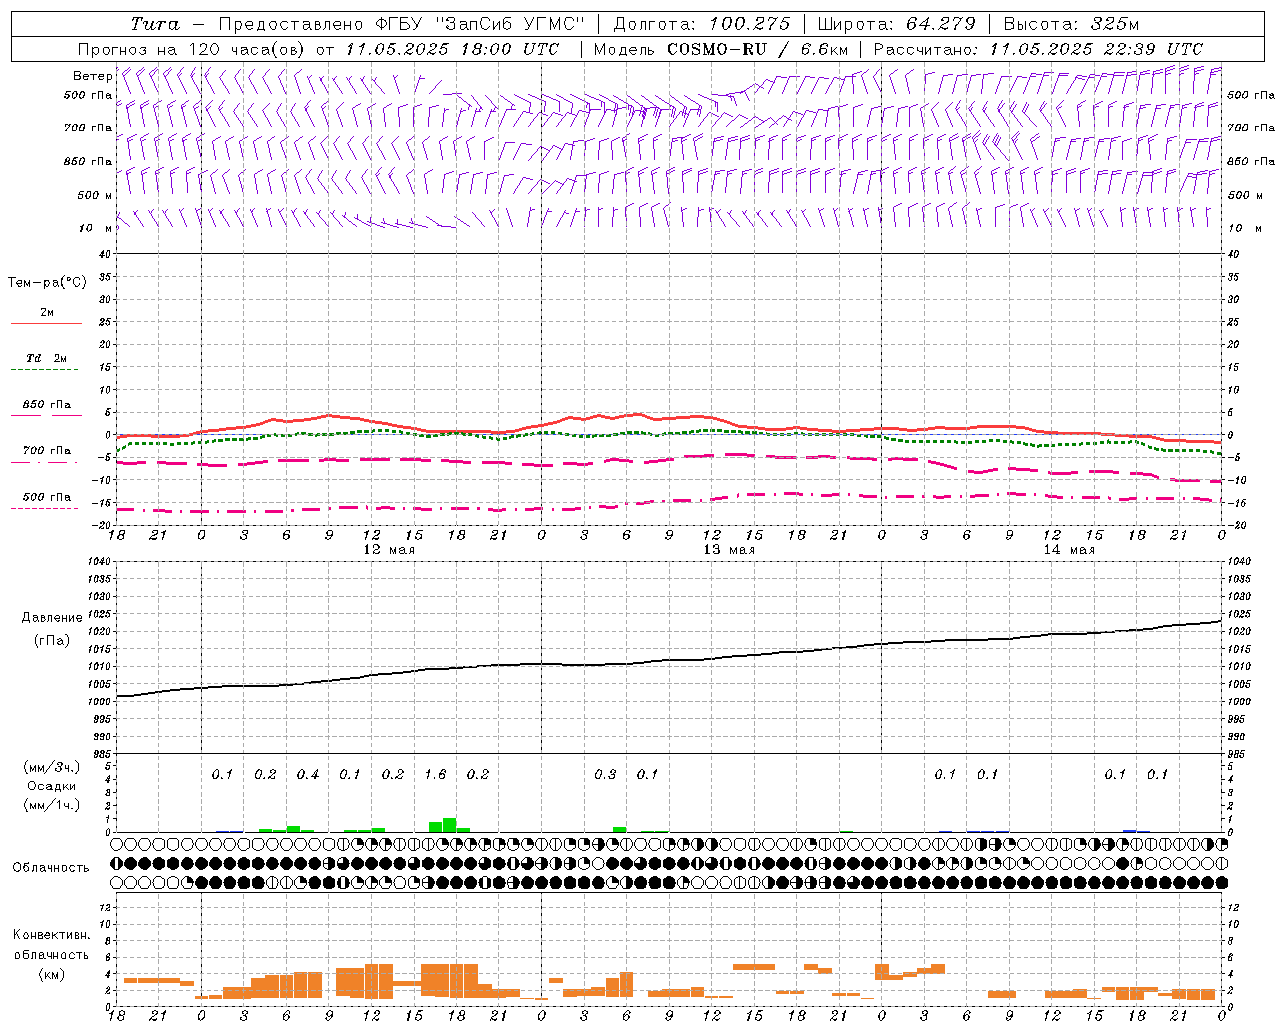Click the "0.4" precipitation amount value
1280x1024 pixels.
pyautogui.click(x=308, y=775)
